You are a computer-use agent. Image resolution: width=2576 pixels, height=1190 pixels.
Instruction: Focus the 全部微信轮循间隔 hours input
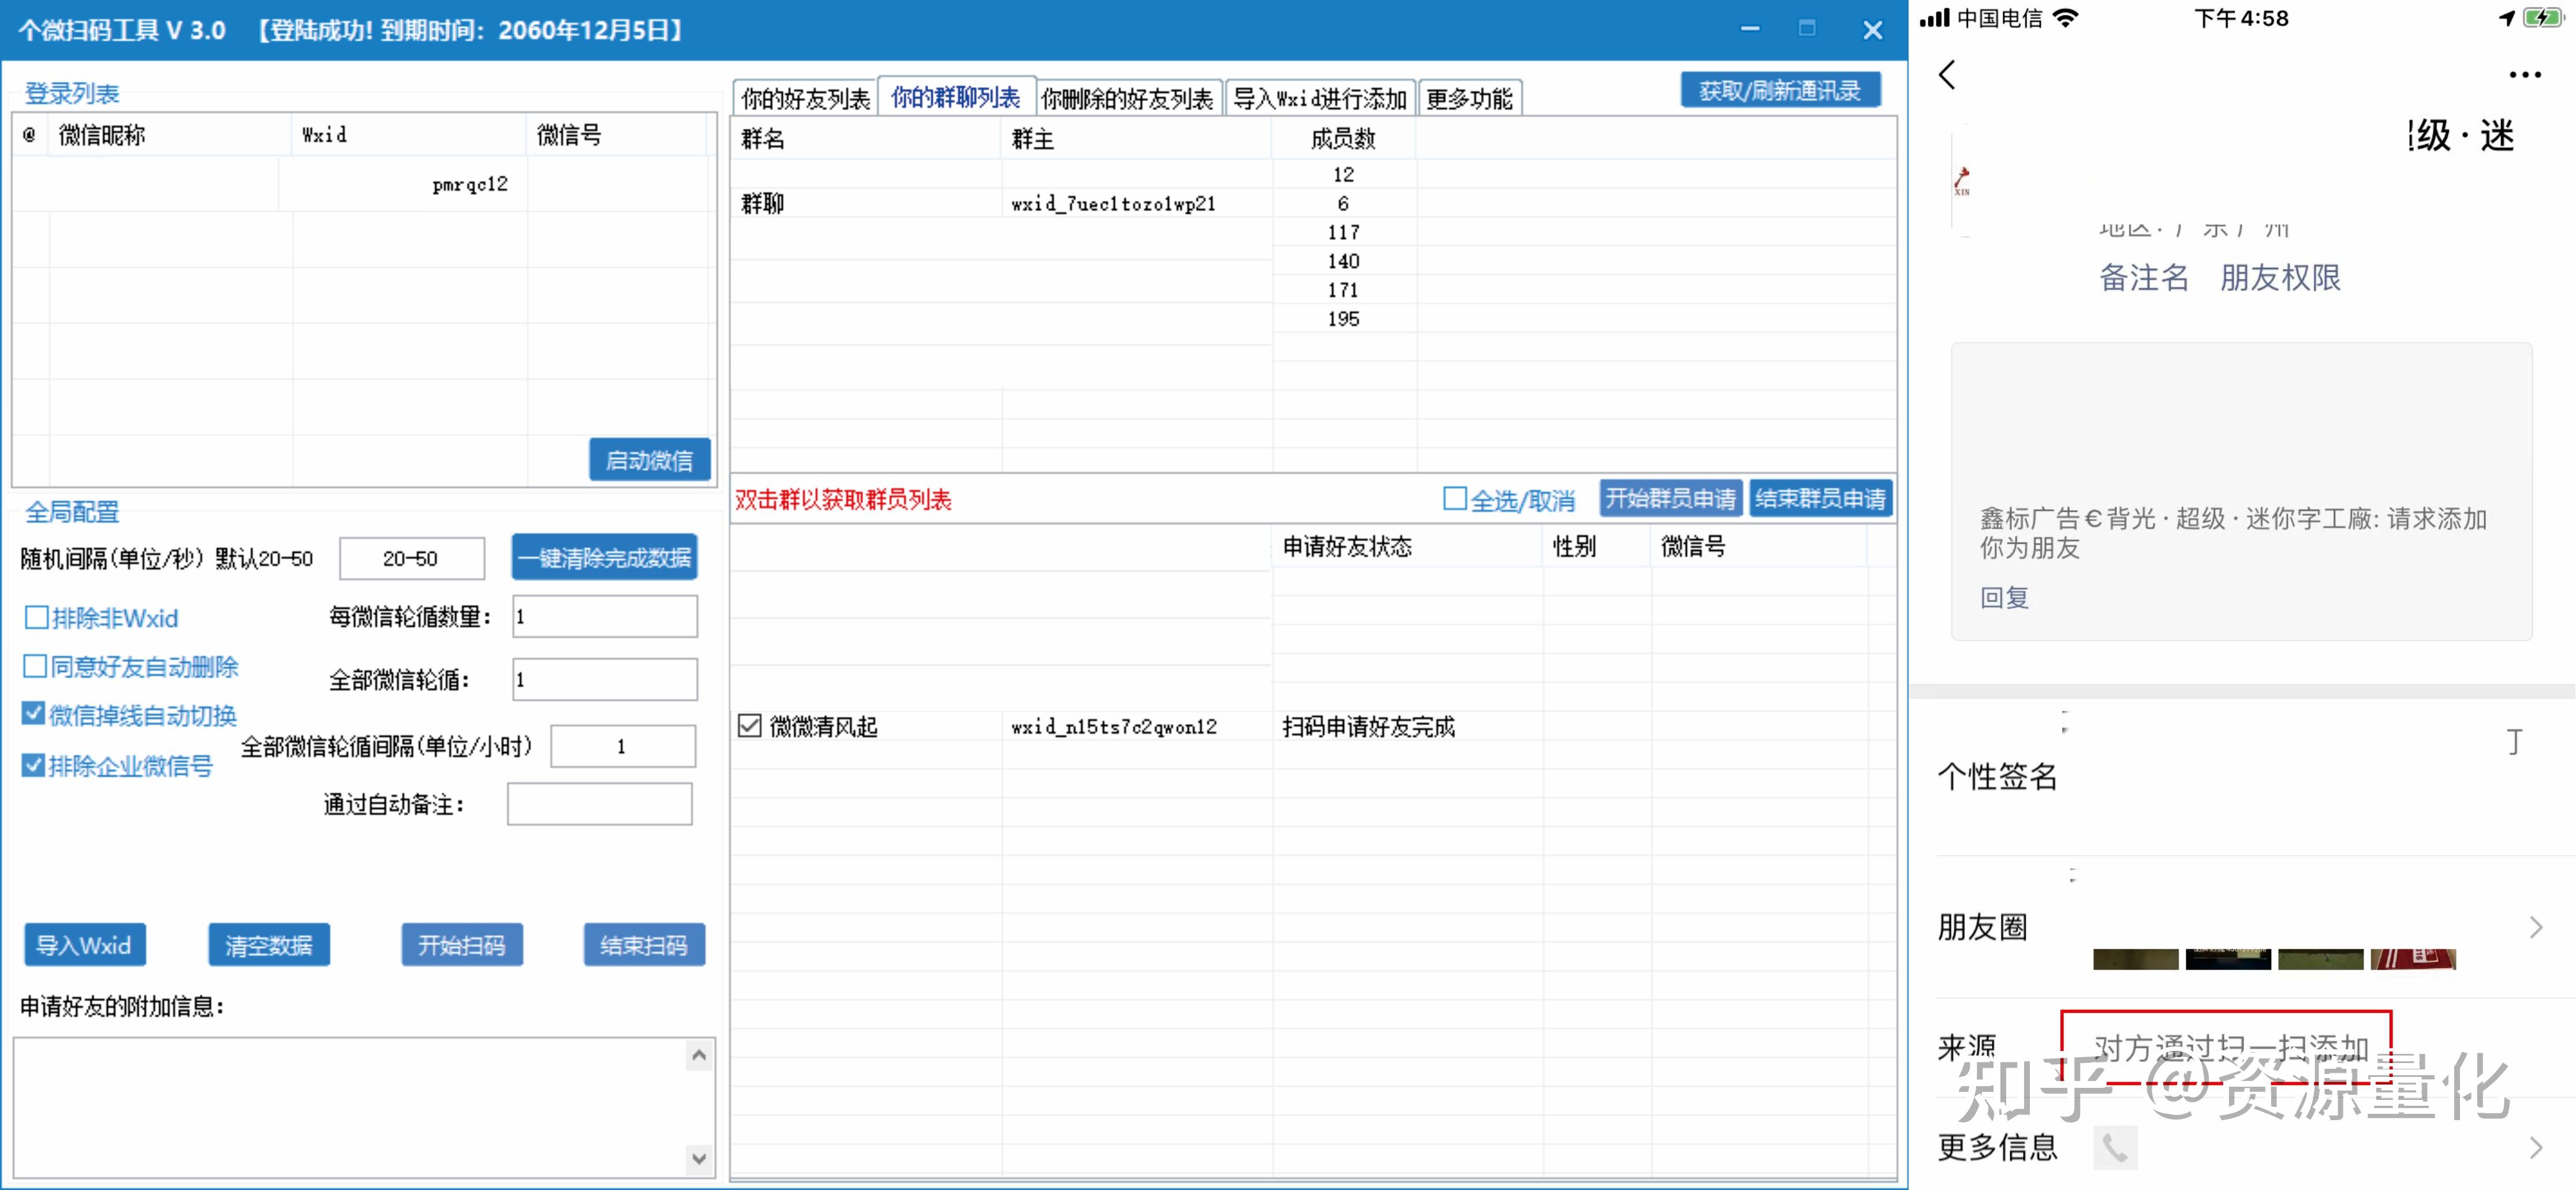point(623,746)
